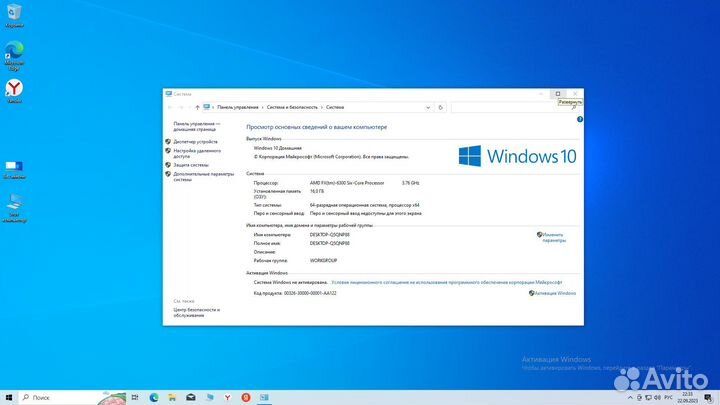720x405 pixels.
Task: Open File Explorer from the taskbar
Action: pyautogui.click(x=172, y=397)
